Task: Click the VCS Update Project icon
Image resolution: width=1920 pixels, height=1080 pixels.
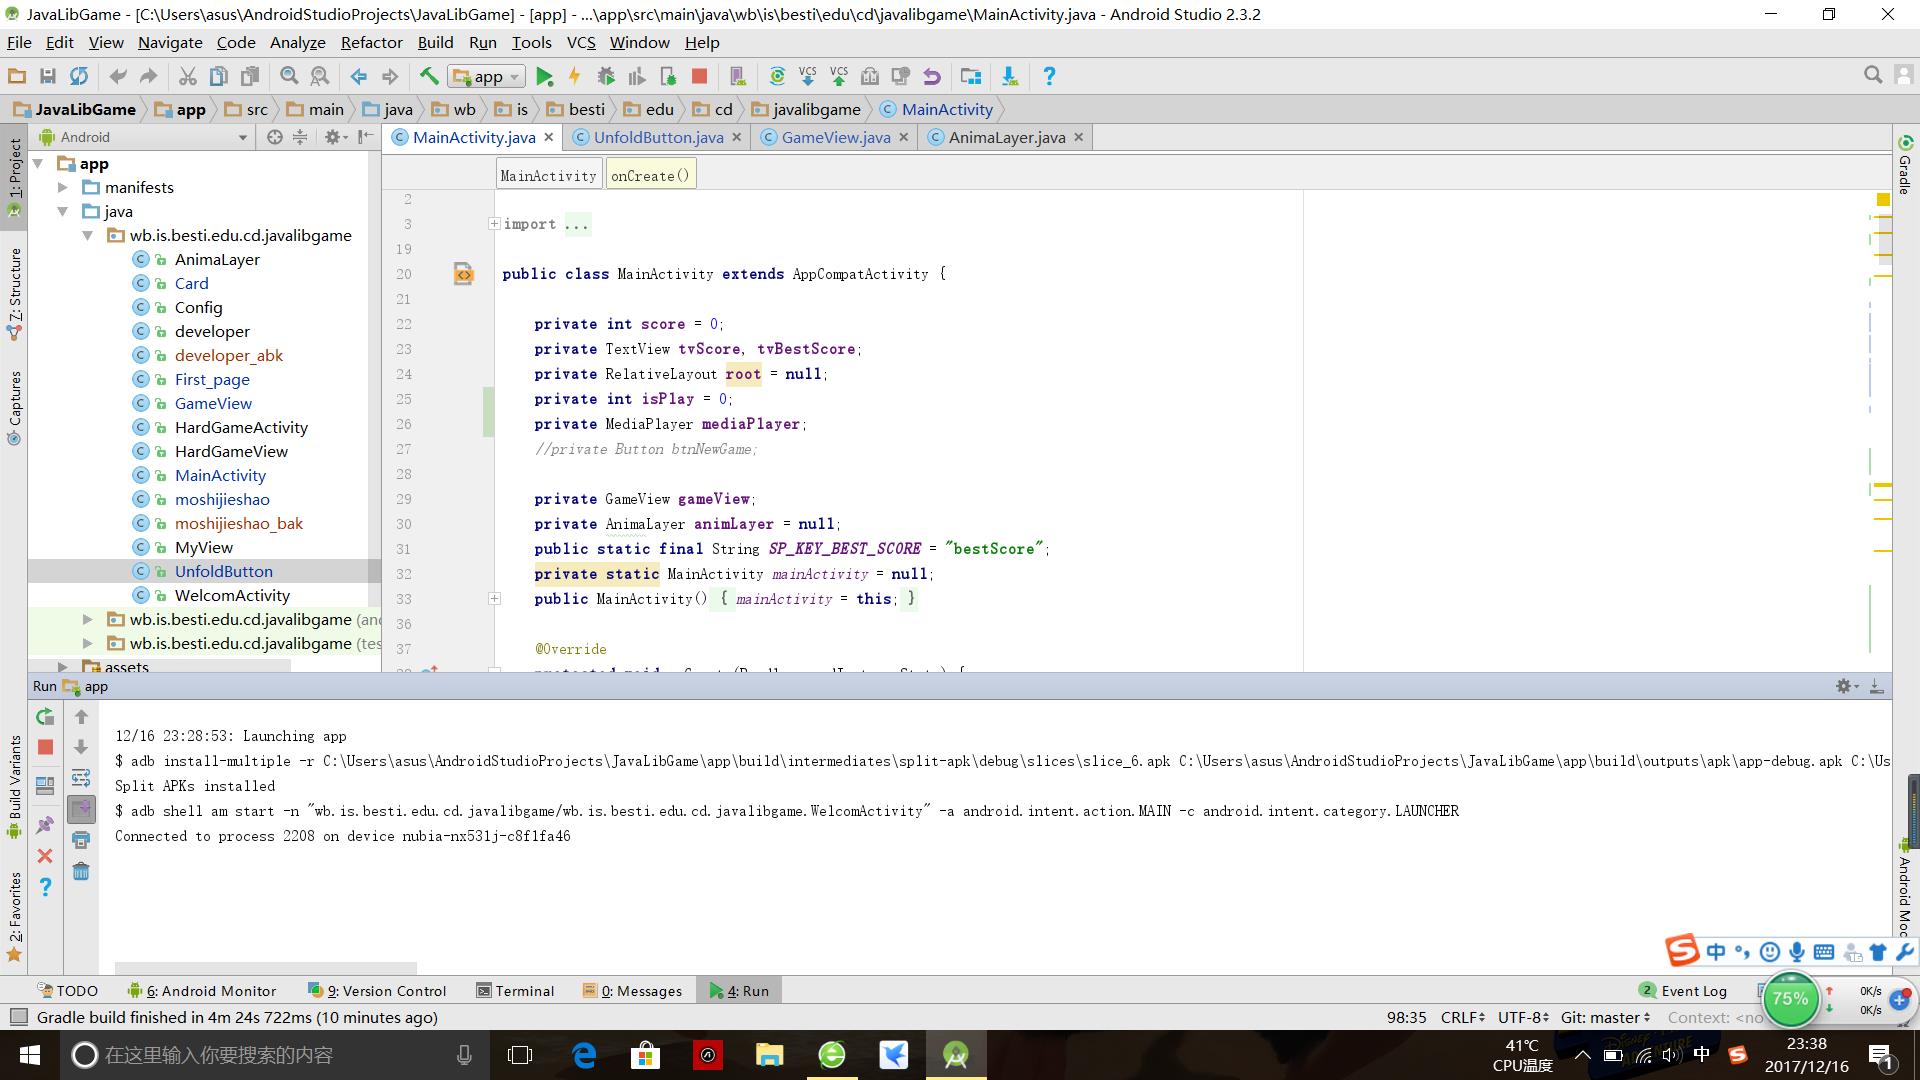Action: tap(807, 76)
